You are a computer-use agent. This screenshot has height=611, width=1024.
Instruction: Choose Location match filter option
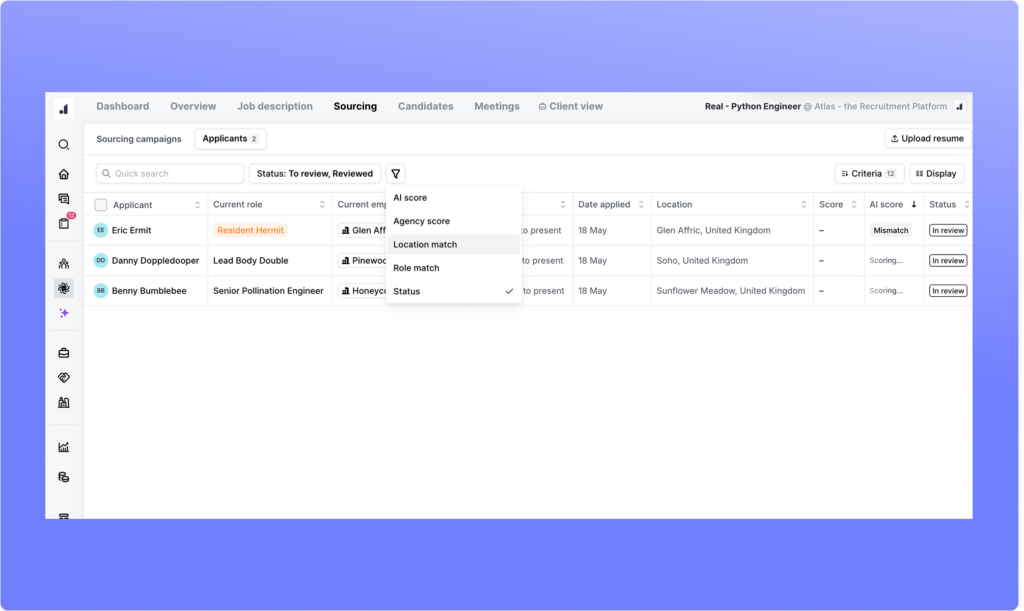tap(453, 245)
